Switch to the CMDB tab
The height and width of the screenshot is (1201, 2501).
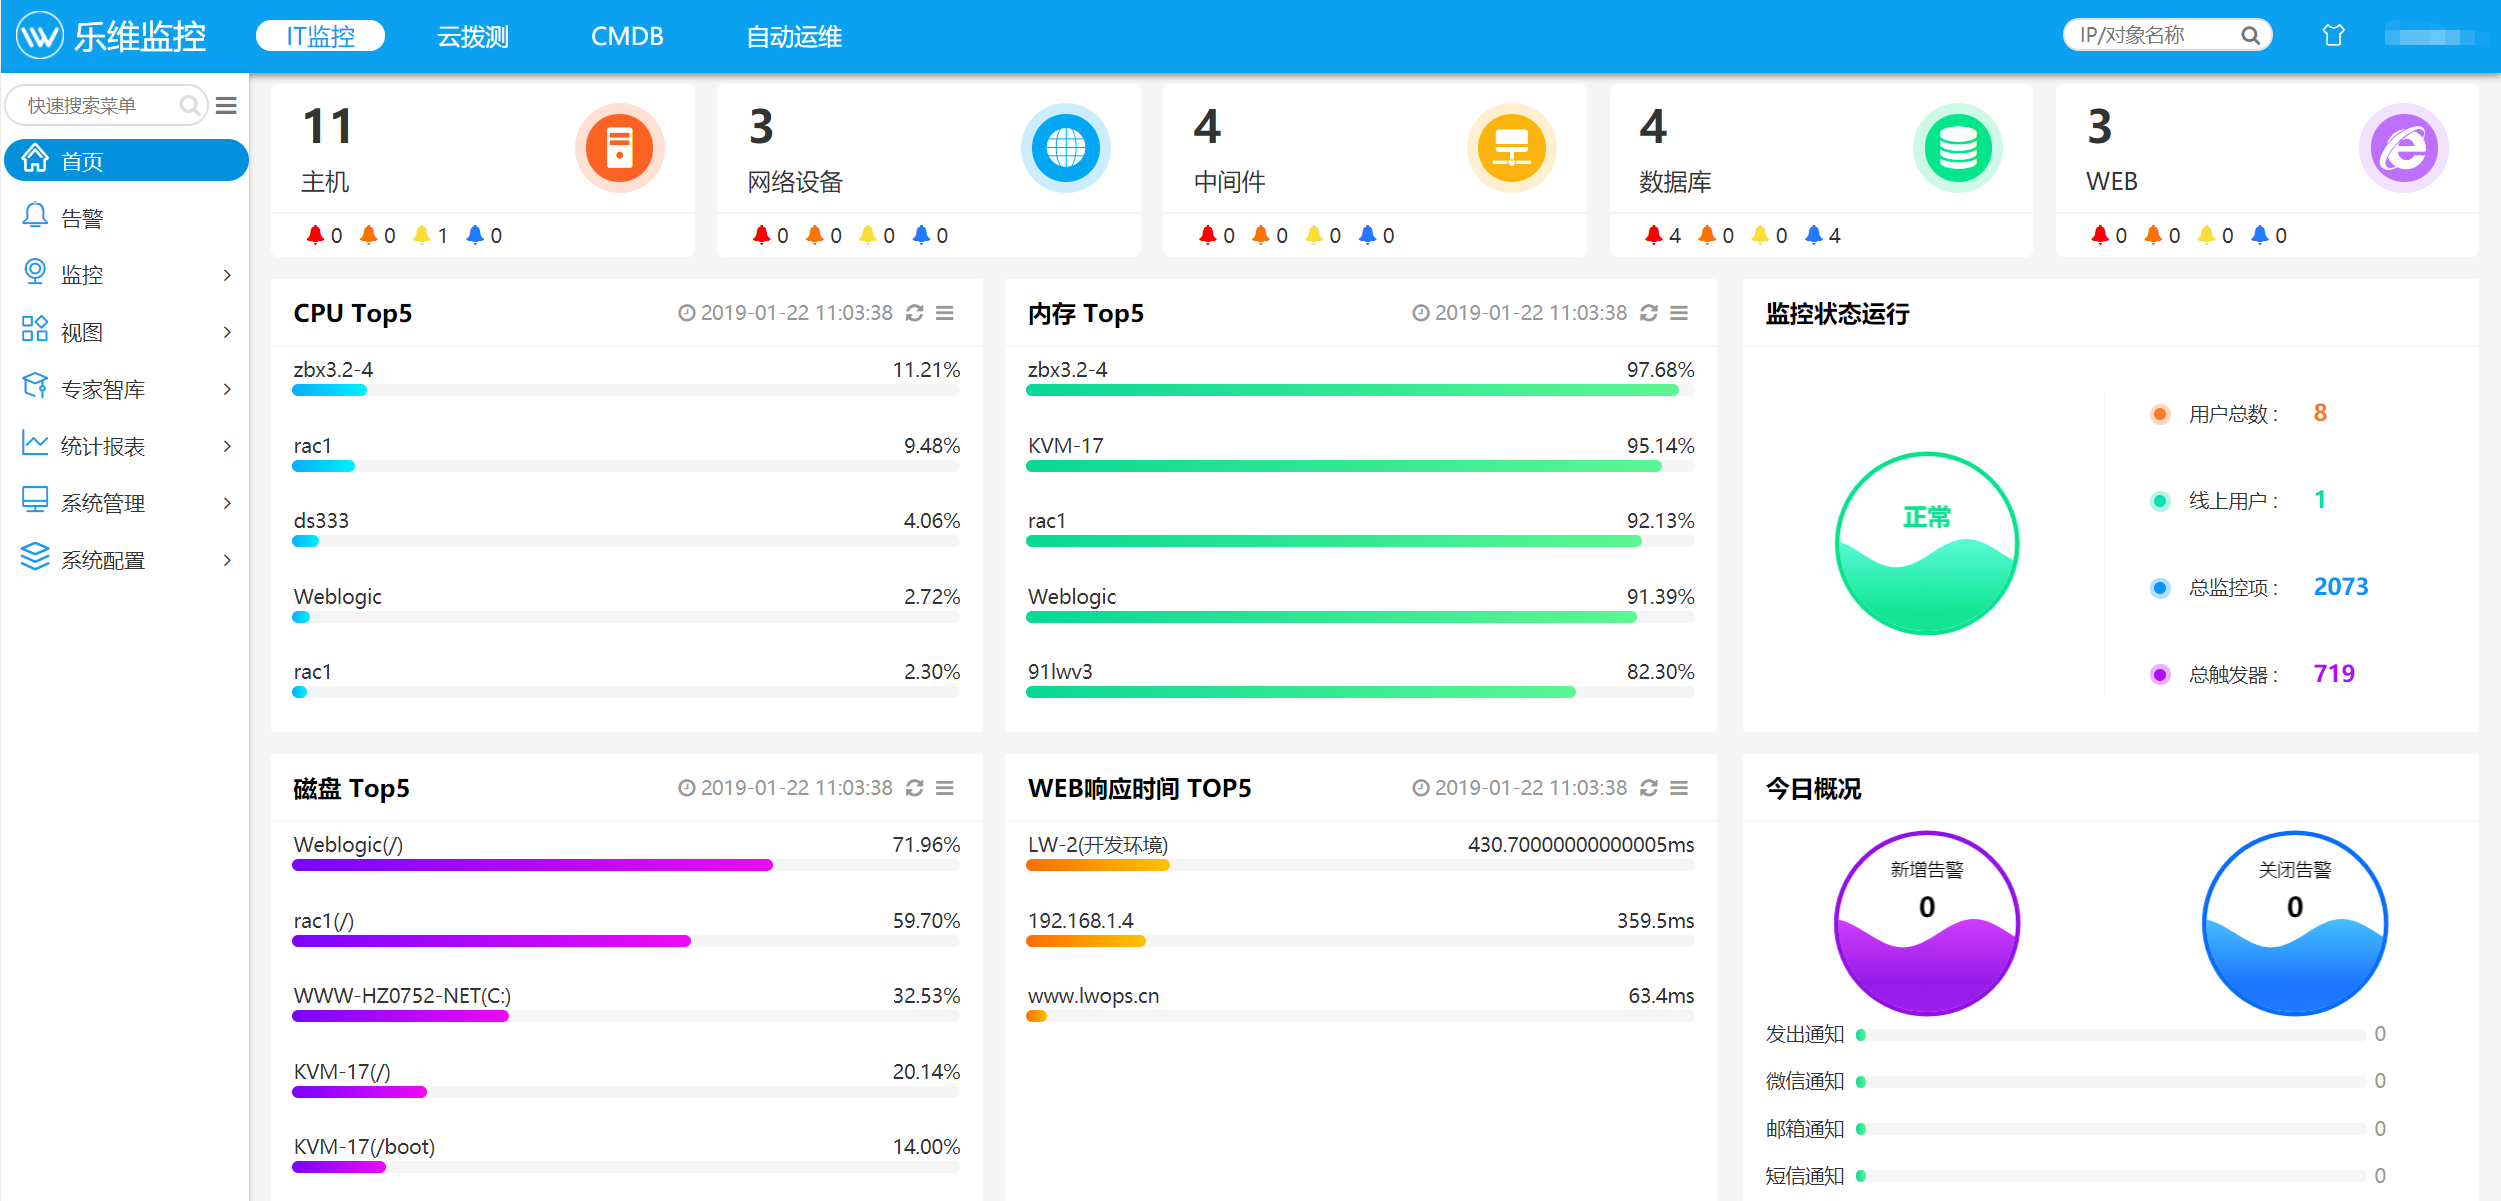pyautogui.click(x=627, y=36)
